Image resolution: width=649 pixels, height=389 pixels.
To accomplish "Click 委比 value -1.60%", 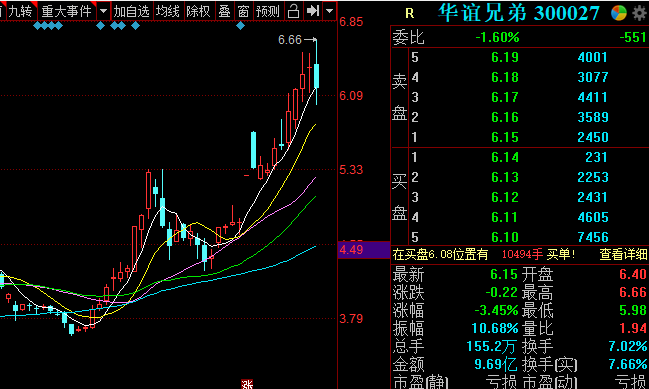I will pos(497,38).
